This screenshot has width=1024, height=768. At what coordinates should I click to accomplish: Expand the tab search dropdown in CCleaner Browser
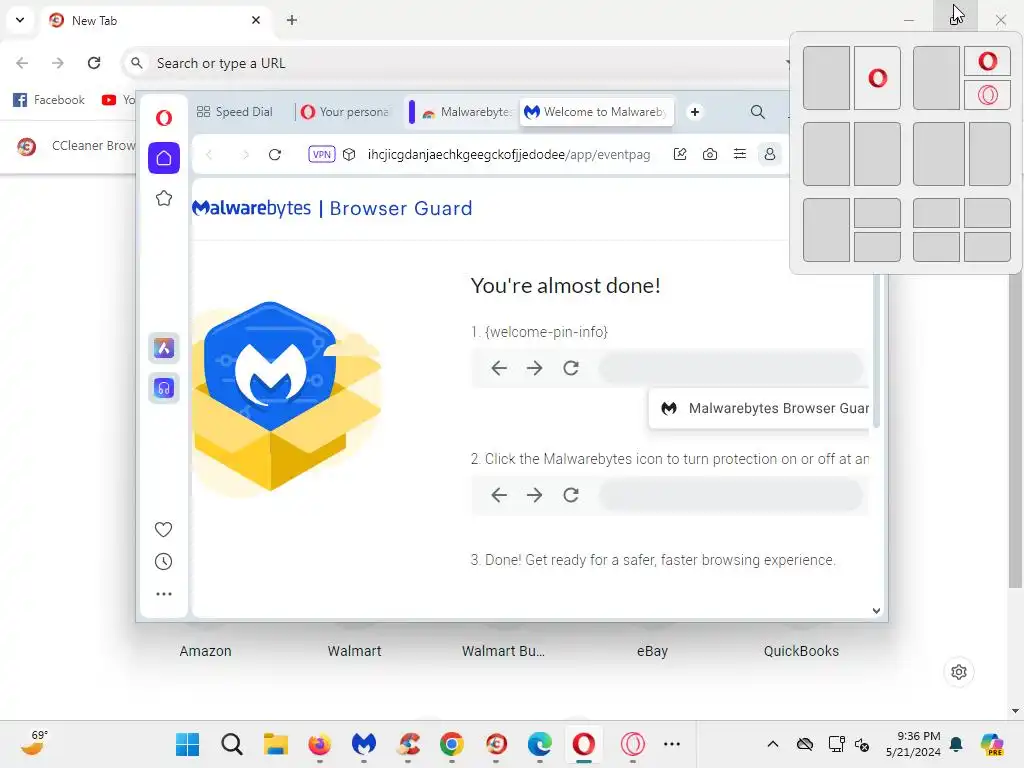(x=20, y=20)
